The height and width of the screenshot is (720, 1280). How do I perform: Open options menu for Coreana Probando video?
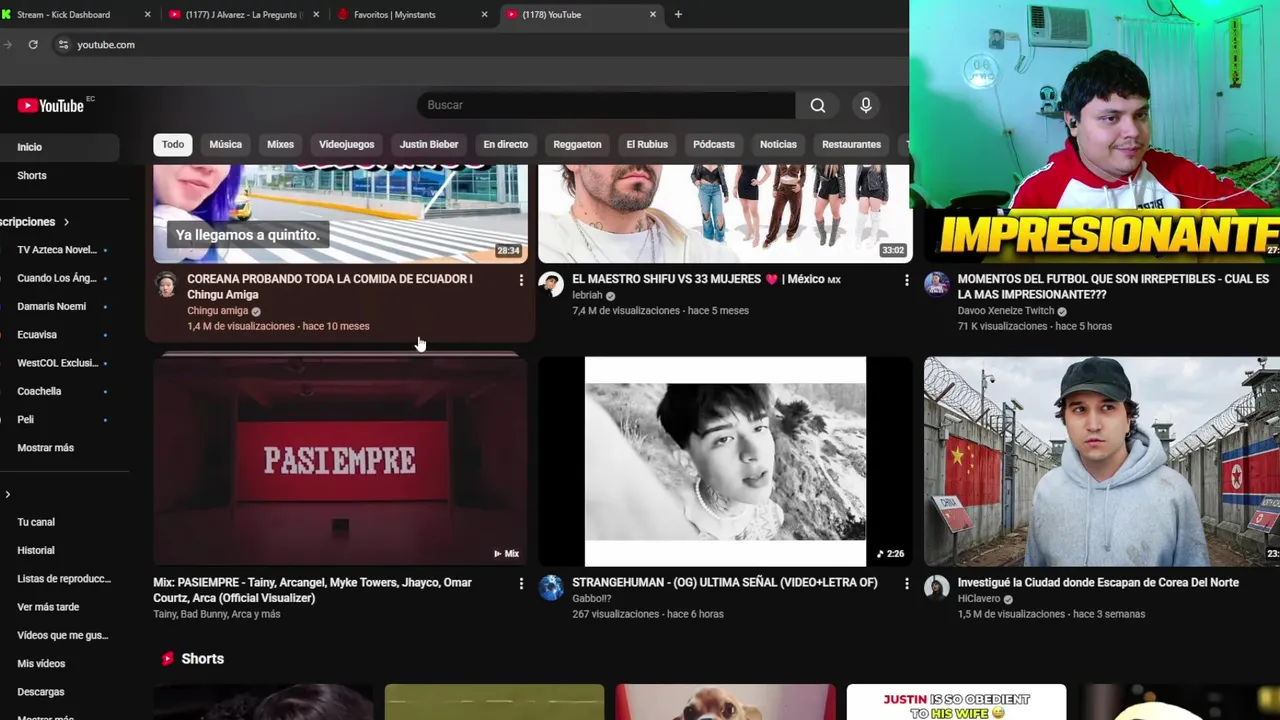pyautogui.click(x=521, y=280)
